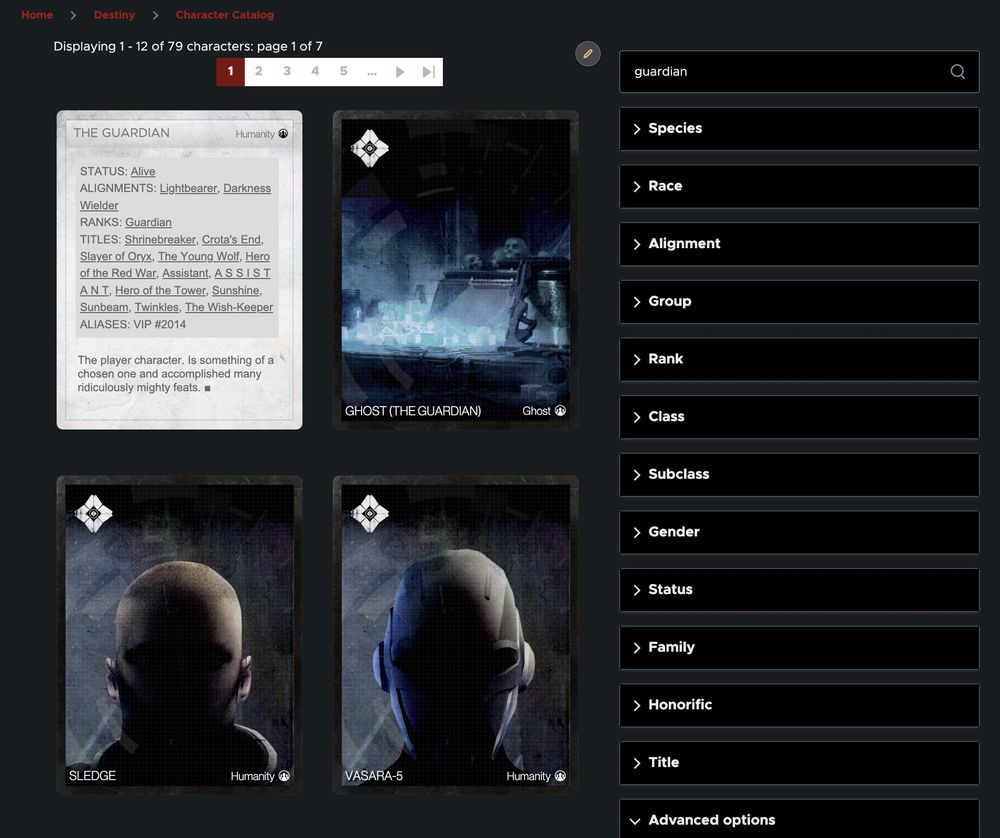Click the Guardian rank link

coord(148,222)
